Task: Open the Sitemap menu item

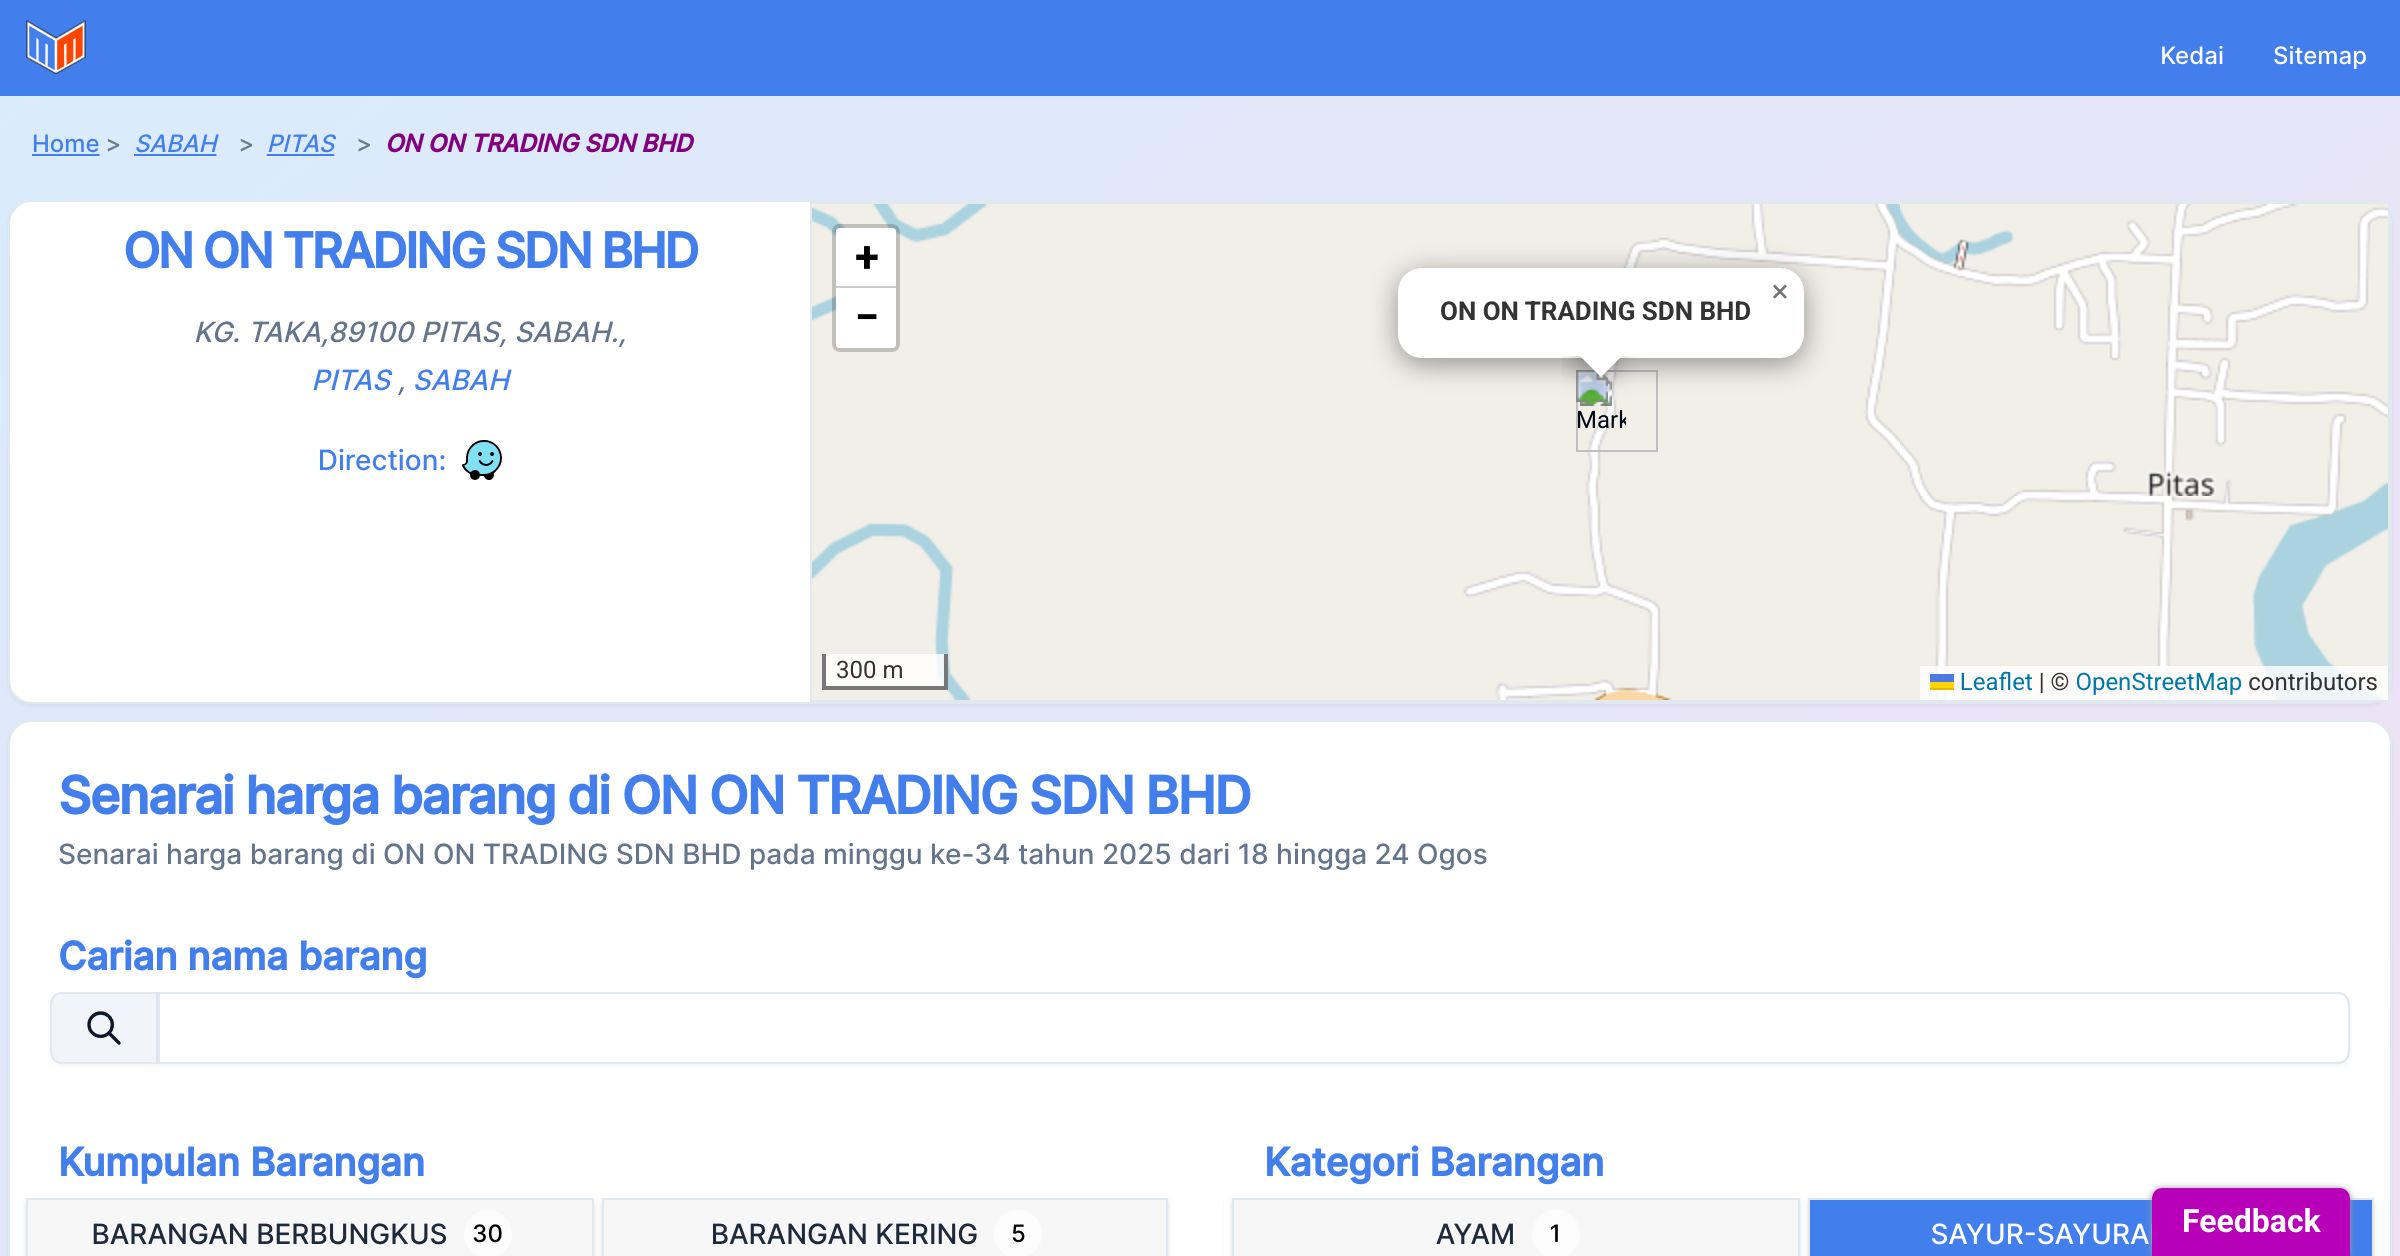Action: pos(2319,55)
